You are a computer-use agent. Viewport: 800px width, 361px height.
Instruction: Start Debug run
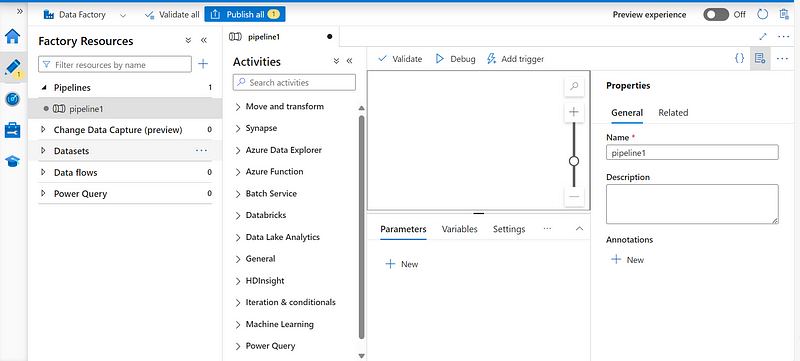pyautogui.click(x=455, y=59)
